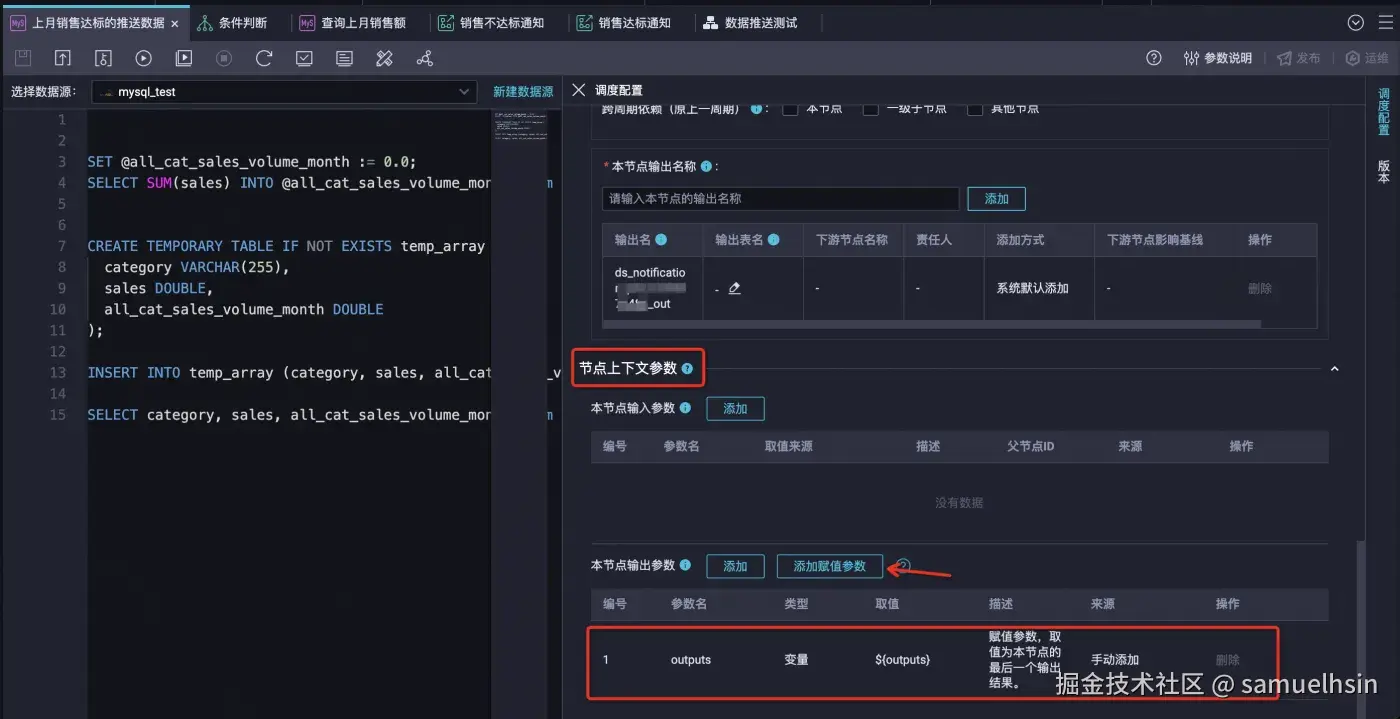Open the 调度配置 side tab

pos(1383,112)
